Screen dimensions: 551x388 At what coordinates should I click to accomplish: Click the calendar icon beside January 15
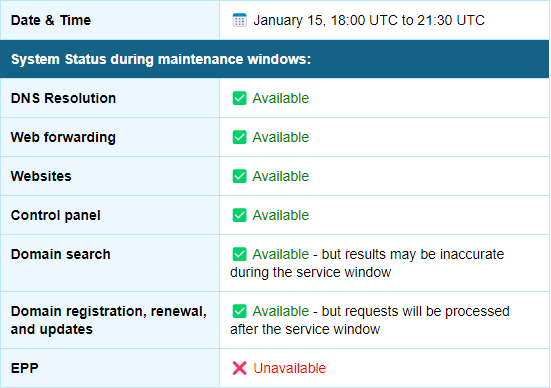click(239, 20)
